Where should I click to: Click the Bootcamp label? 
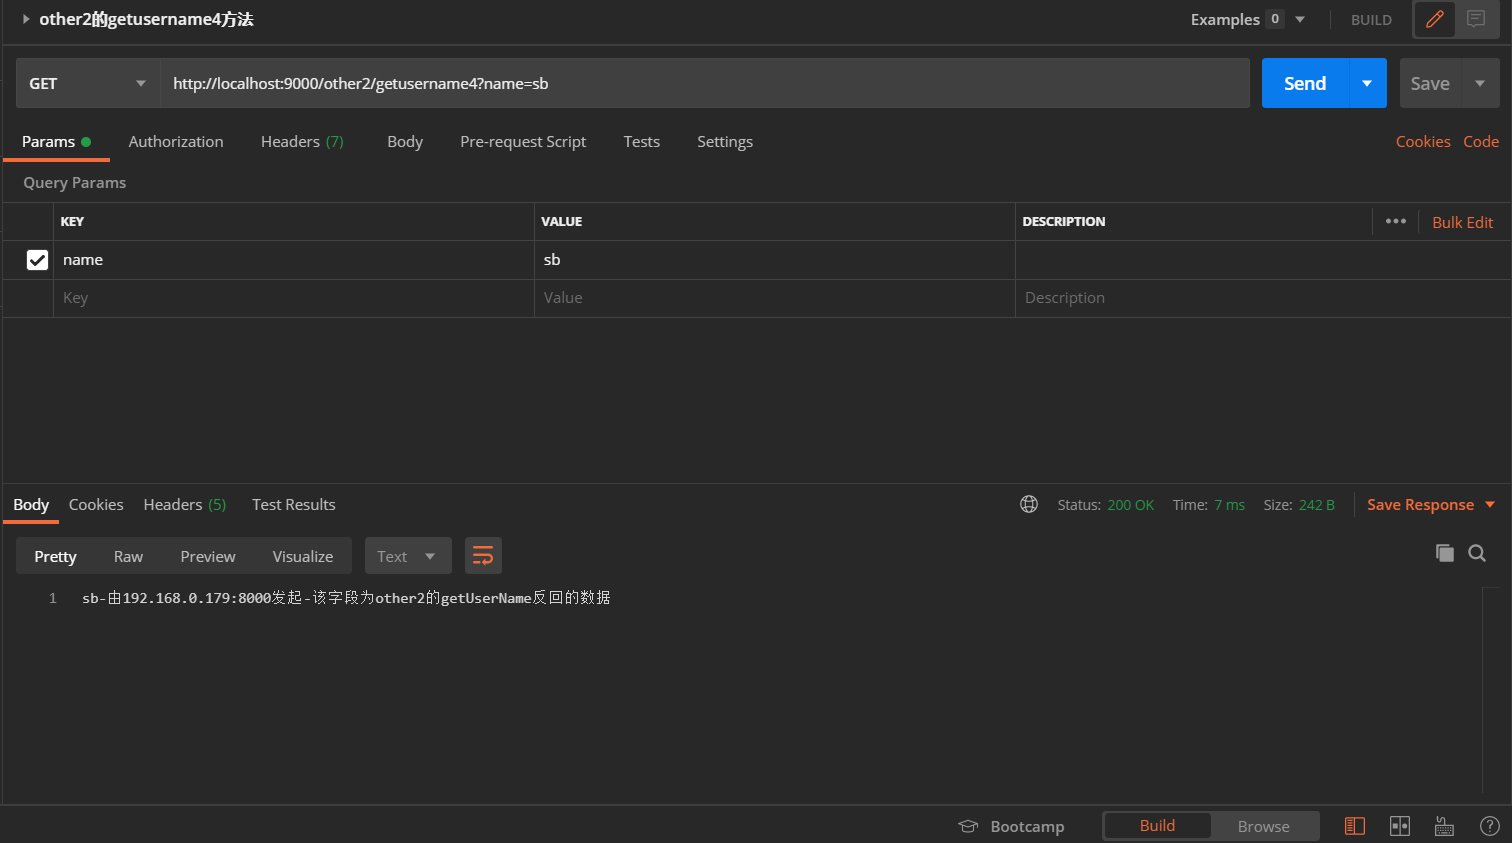tap(1027, 827)
